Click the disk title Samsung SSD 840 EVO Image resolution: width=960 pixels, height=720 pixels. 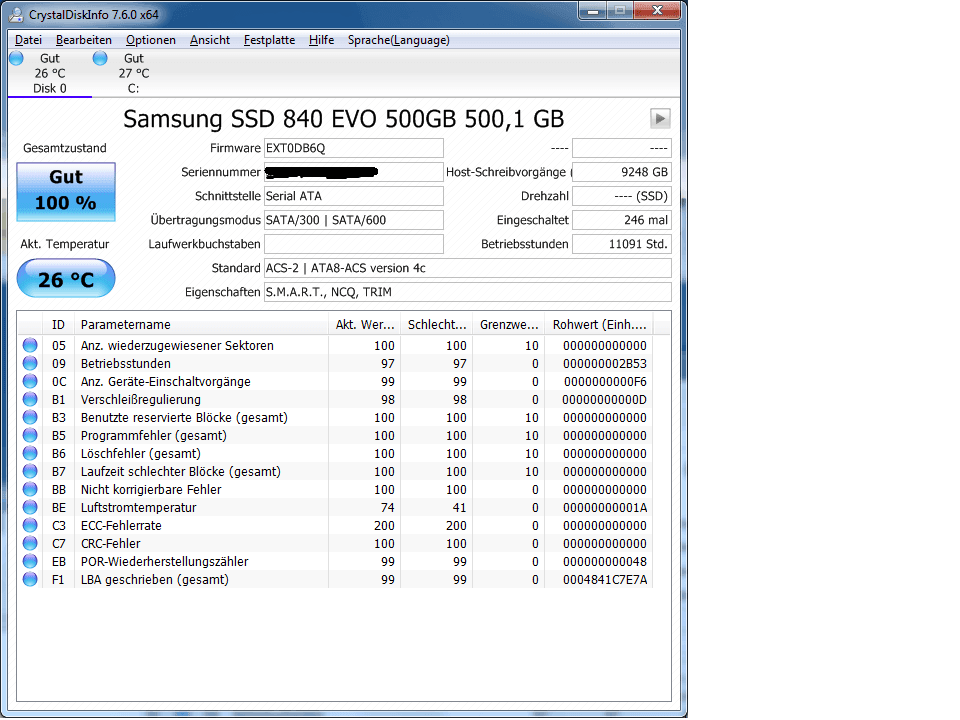click(343, 119)
